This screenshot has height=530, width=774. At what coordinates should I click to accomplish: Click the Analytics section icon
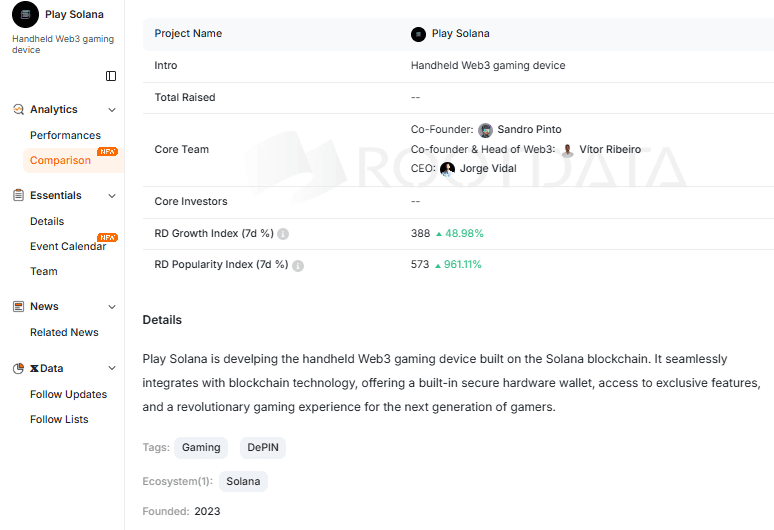click(x=18, y=109)
